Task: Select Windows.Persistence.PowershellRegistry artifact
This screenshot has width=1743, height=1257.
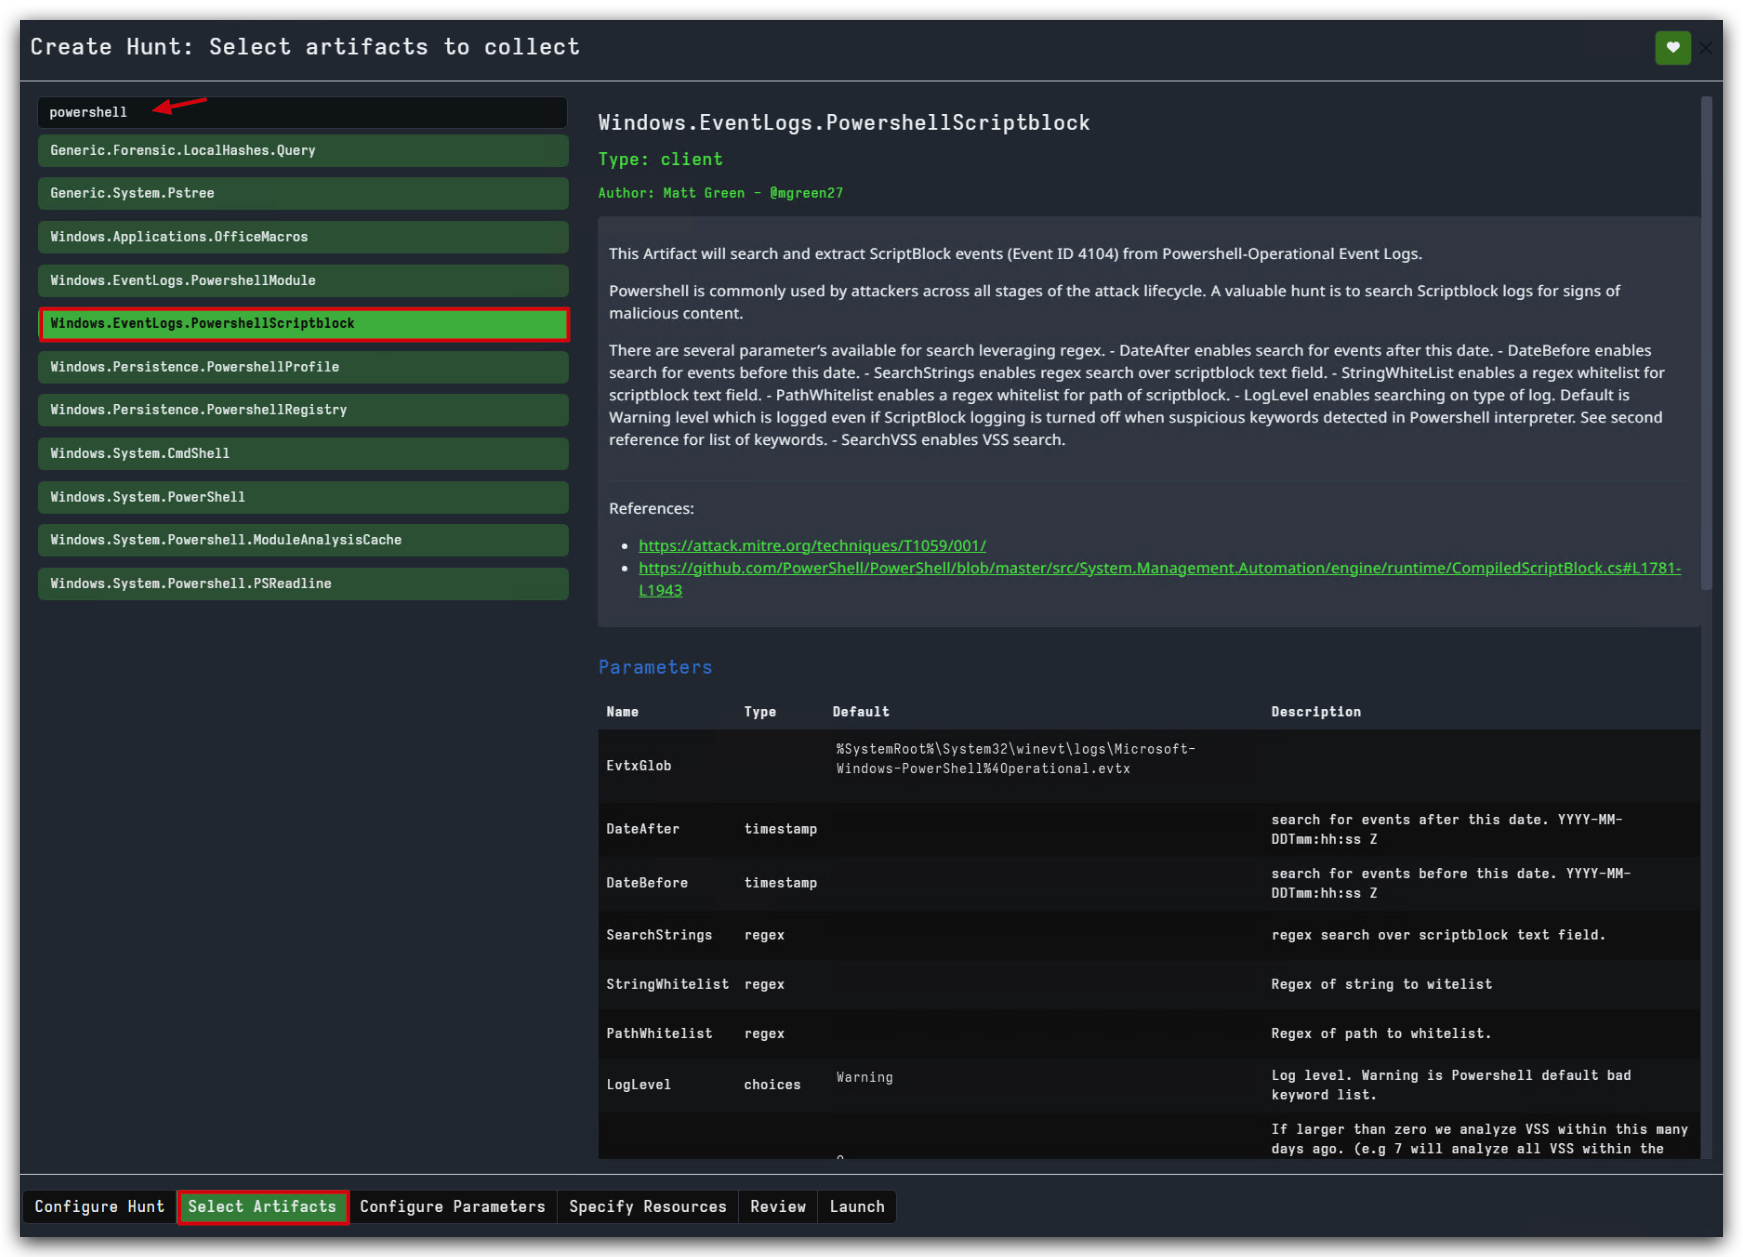Action: [303, 410]
